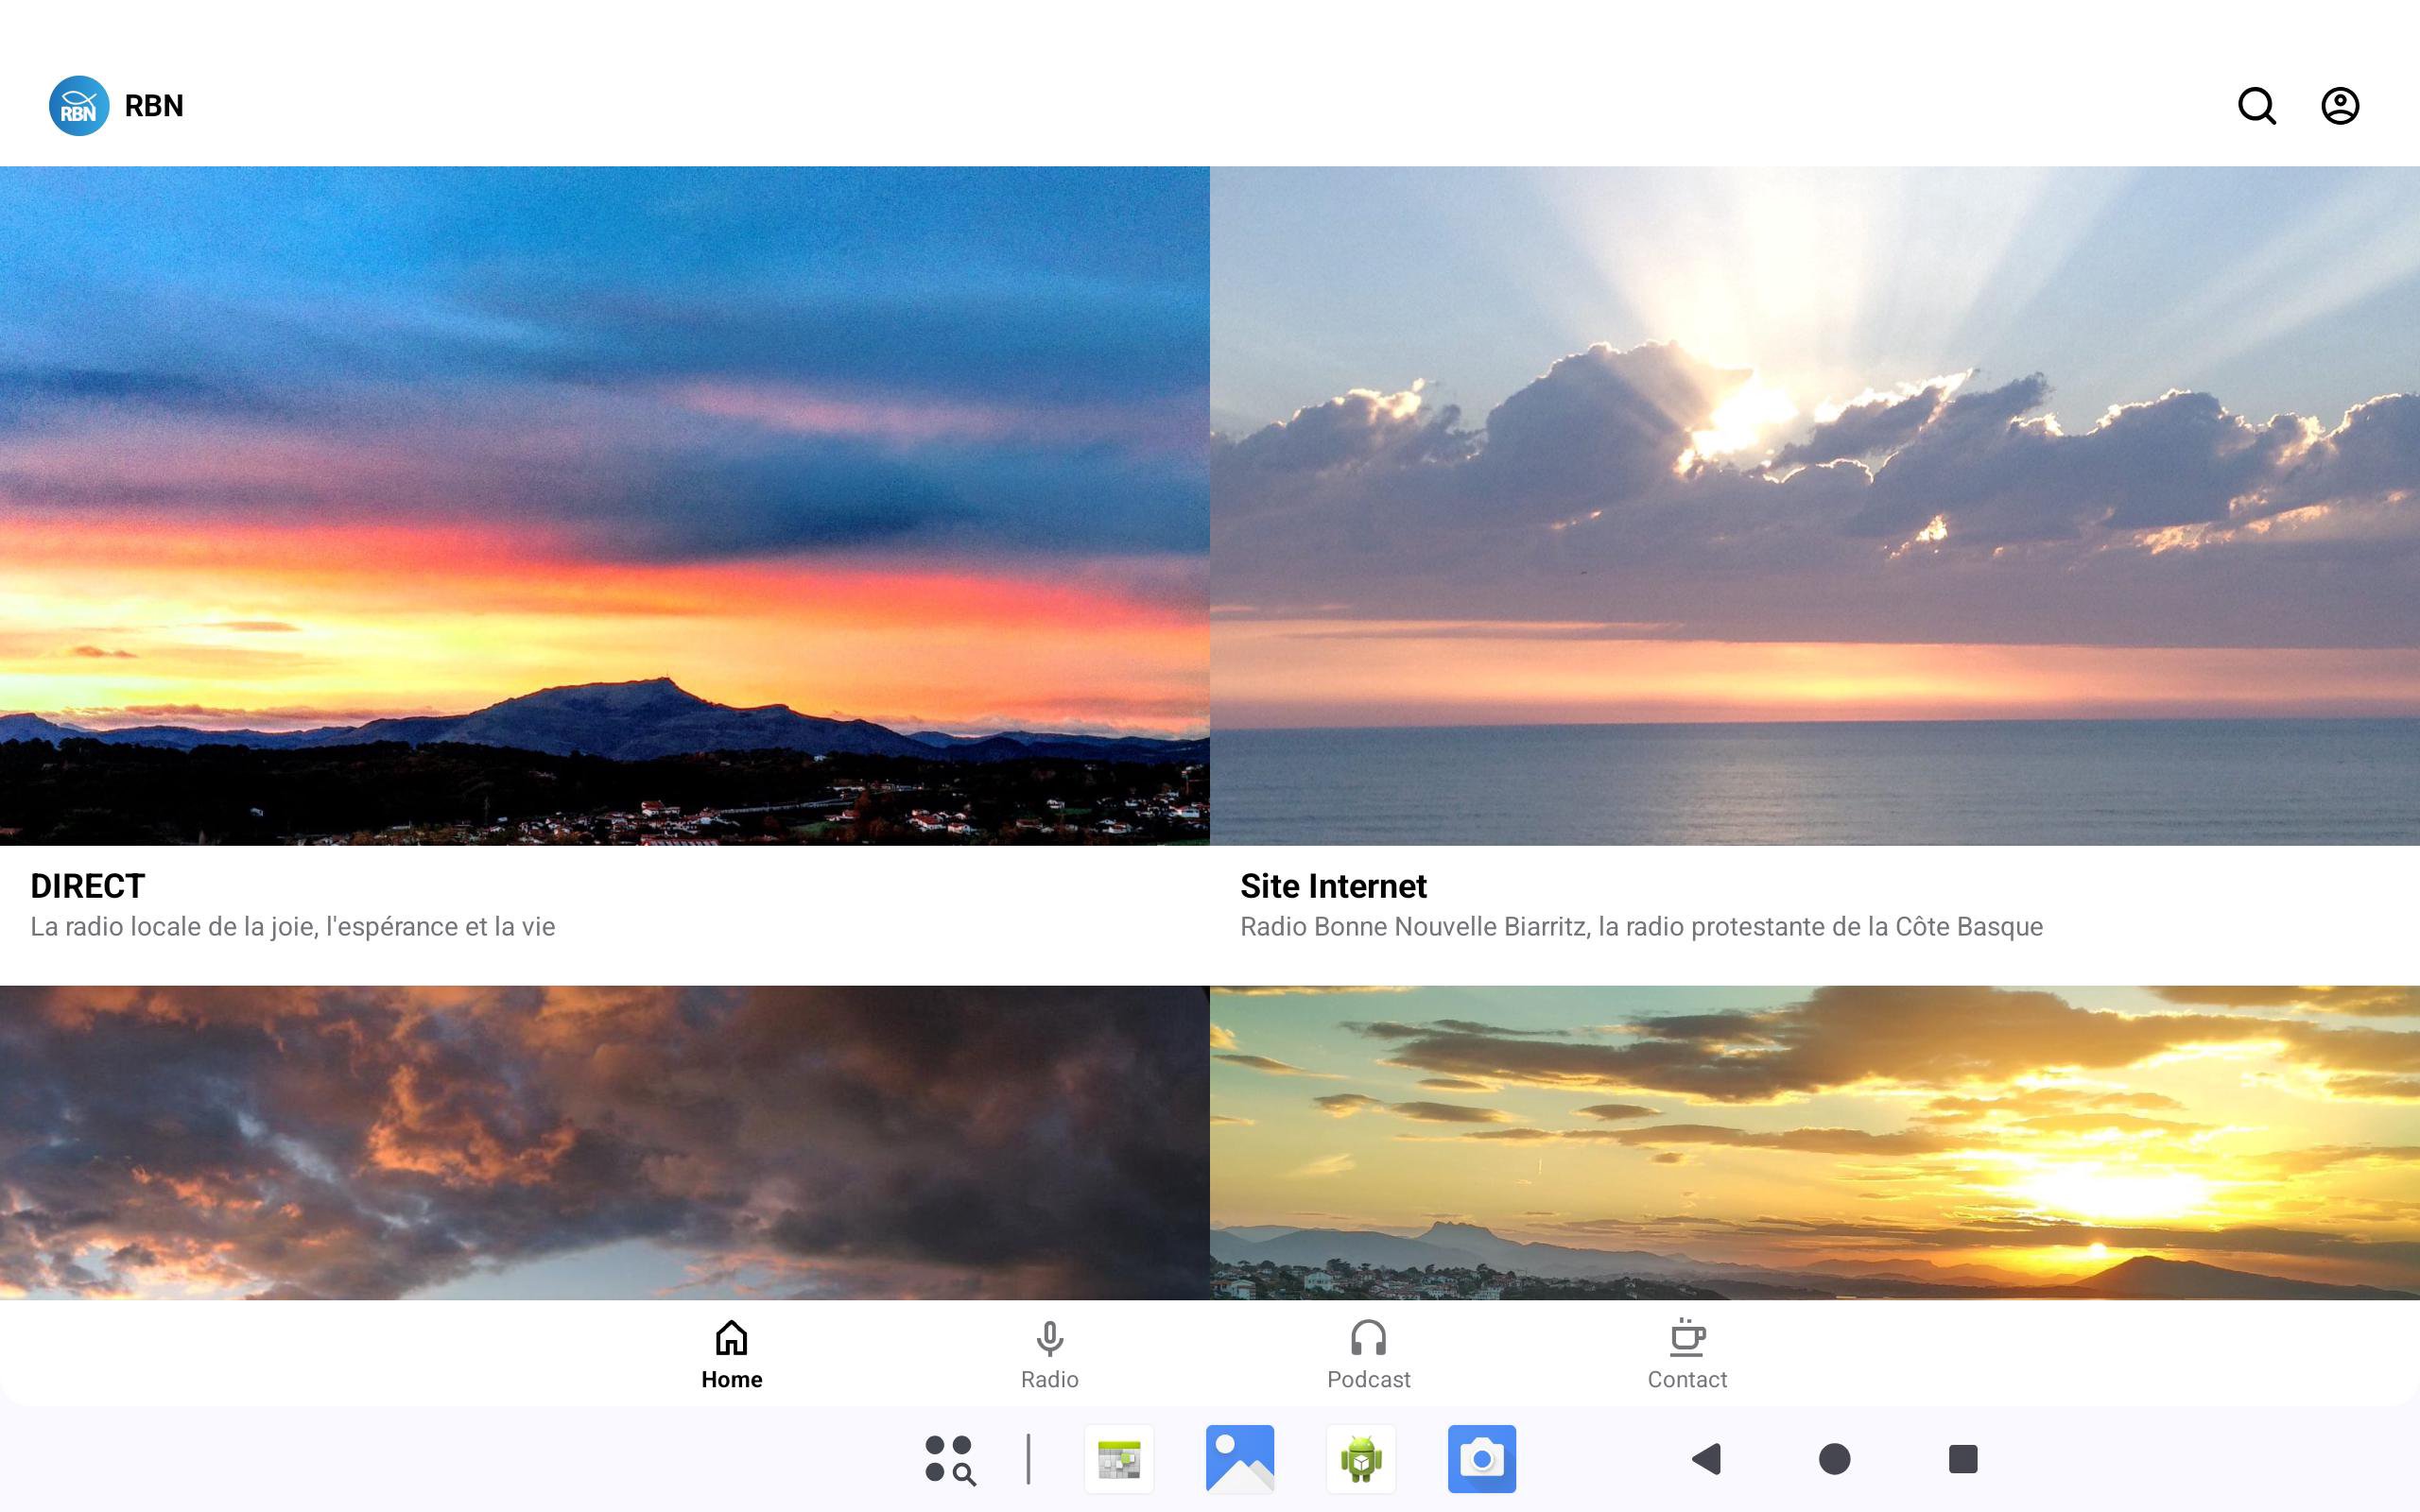
Task: Tap the Contact coffee cup icon
Action: coord(1687,1338)
